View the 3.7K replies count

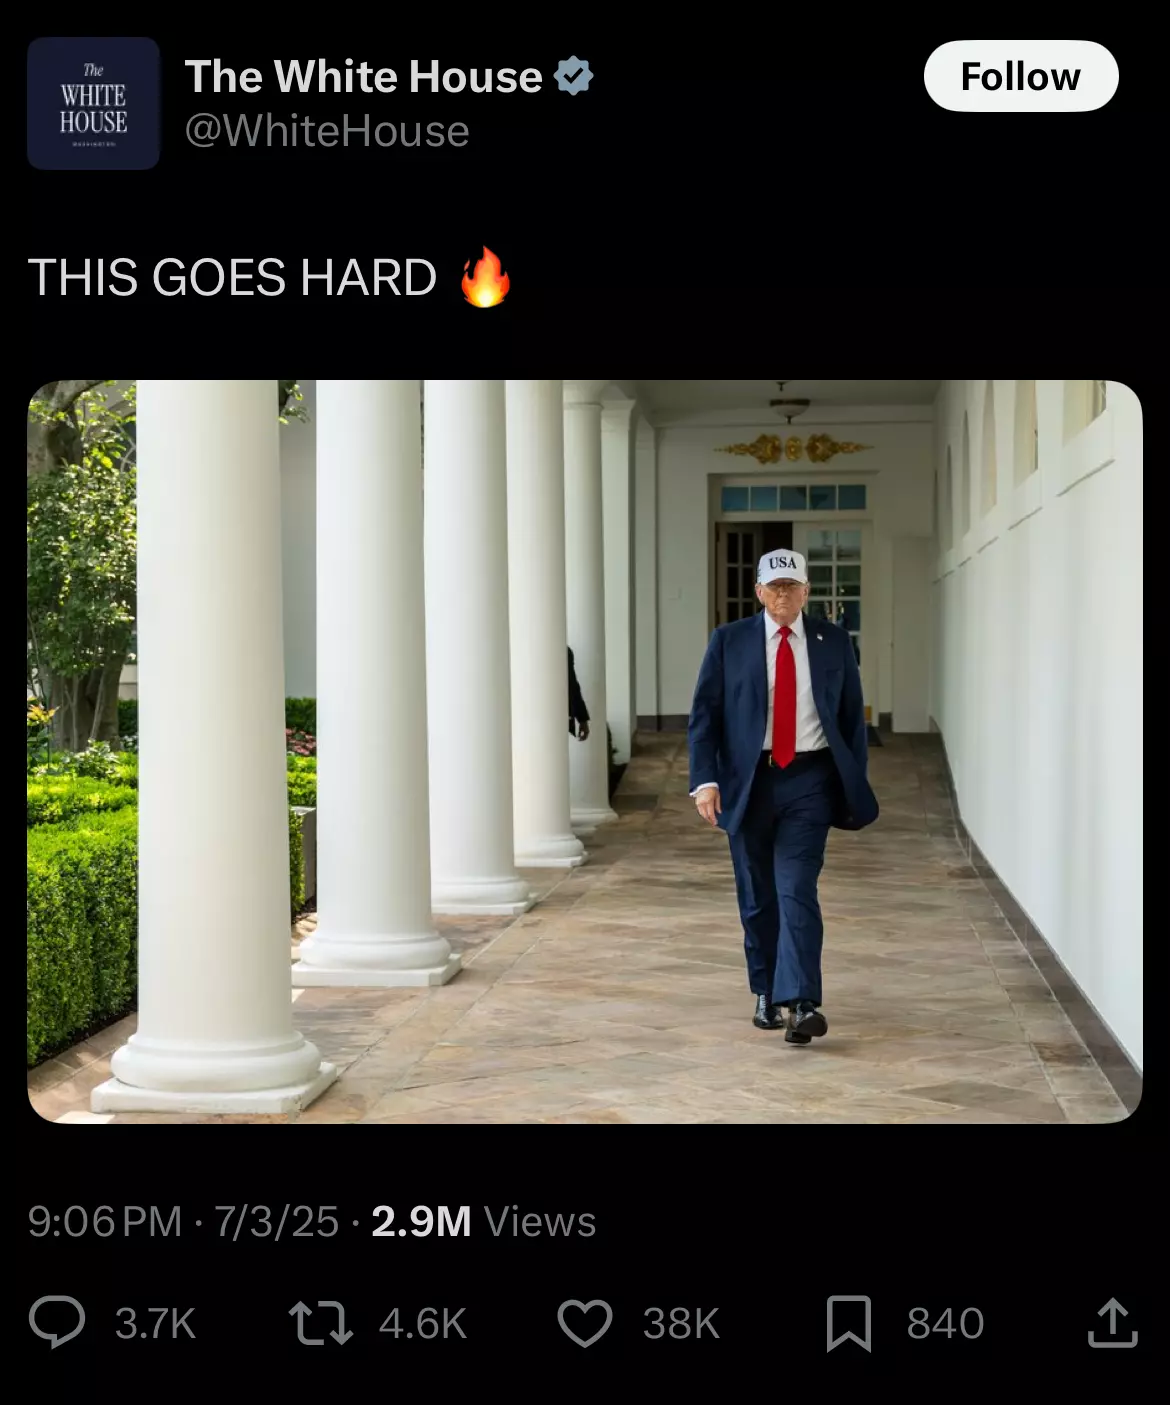155,1323
